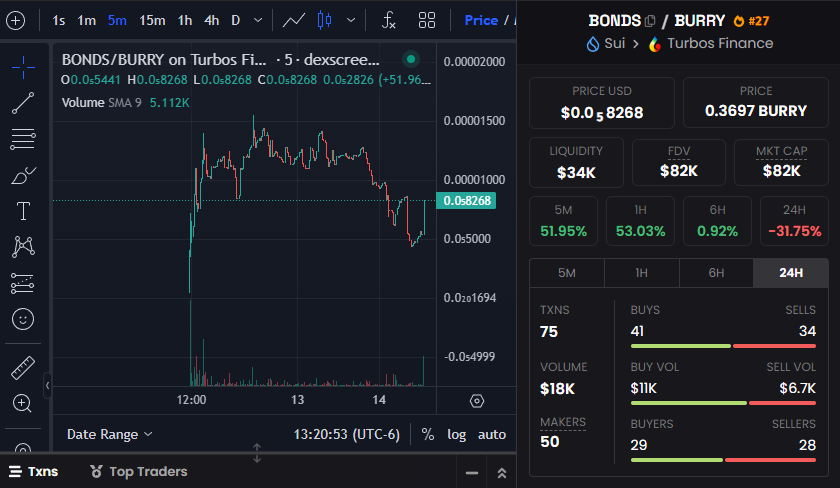The image size is (840, 488).
Task: Click the 24H -31.75% change card
Action: (794, 221)
